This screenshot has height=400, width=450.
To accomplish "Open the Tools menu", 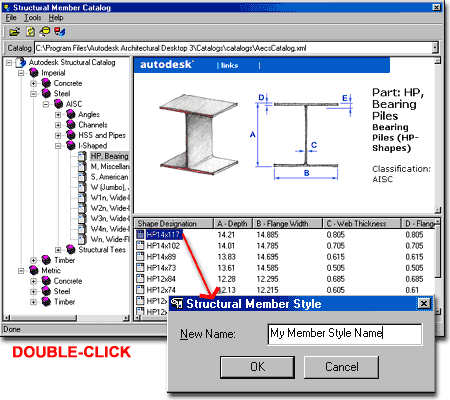I will tap(33, 18).
